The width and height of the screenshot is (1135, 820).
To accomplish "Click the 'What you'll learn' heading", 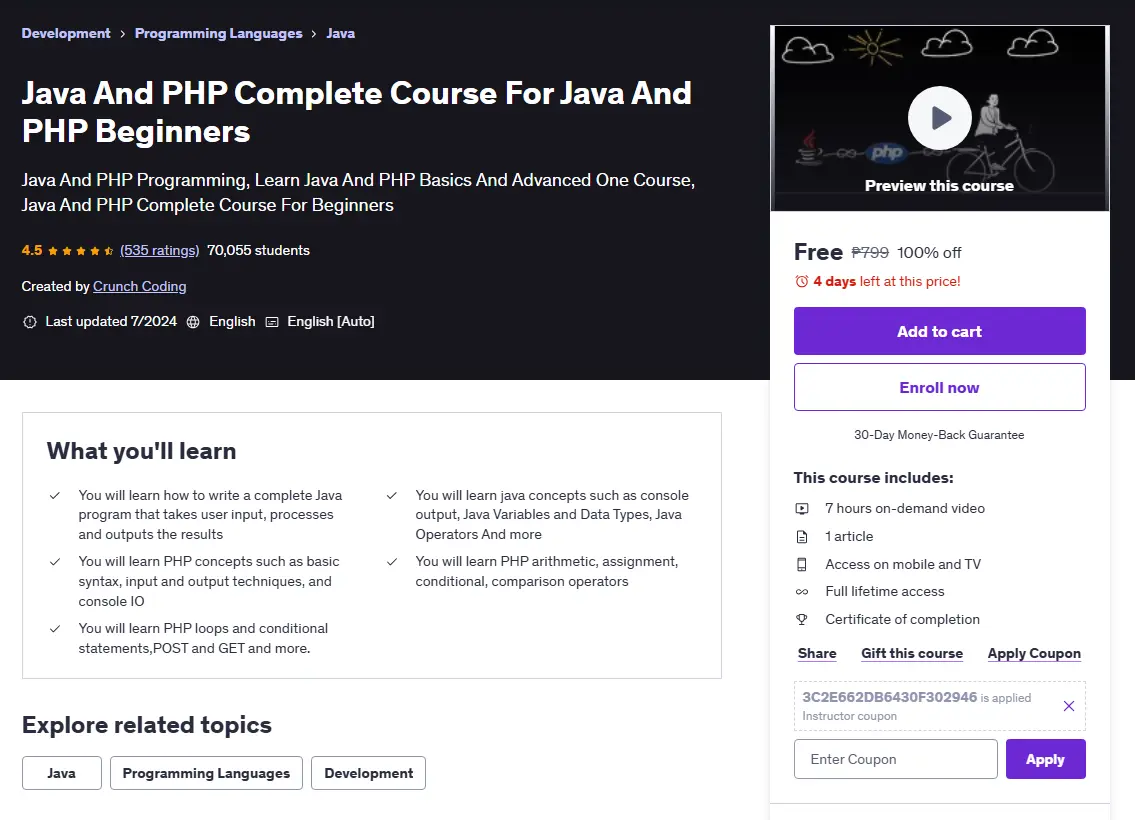I will (x=142, y=451).
